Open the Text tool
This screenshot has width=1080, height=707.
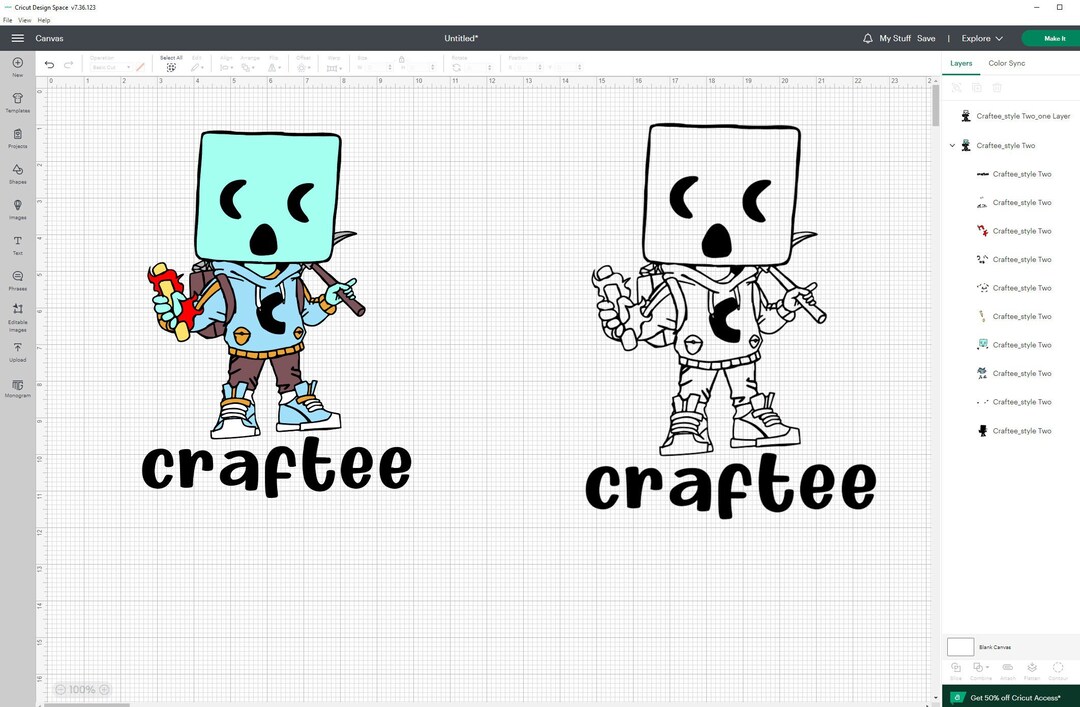[17, 245]
